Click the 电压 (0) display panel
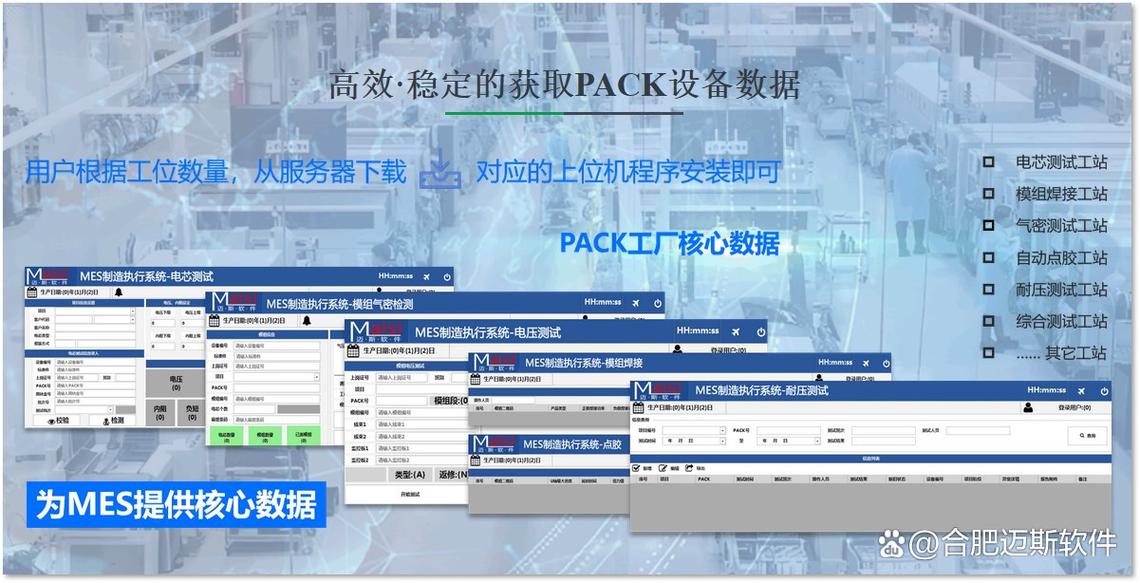This screenshot has height=583, width=1140. [175, 383]
